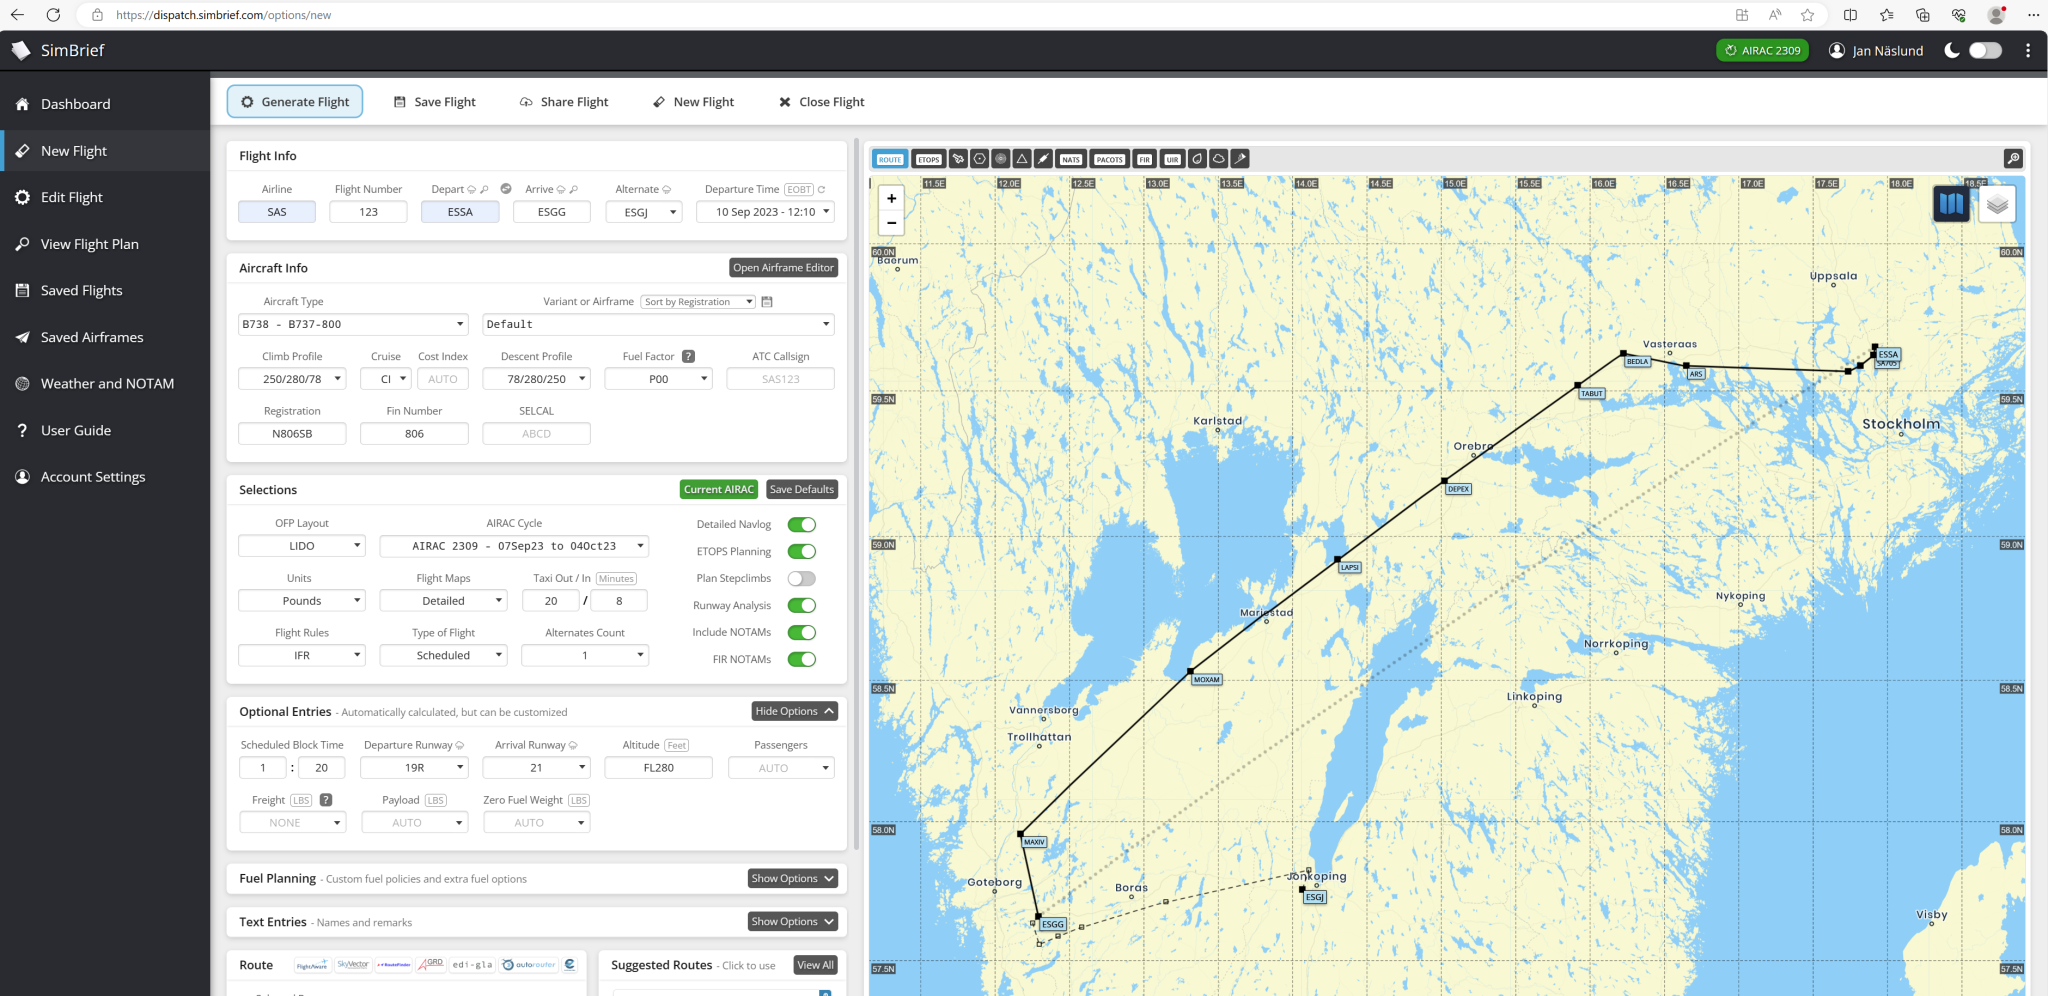Open the Airframe Editor
The width and height of the screenshot is (2048, 996).
point(783,267)
